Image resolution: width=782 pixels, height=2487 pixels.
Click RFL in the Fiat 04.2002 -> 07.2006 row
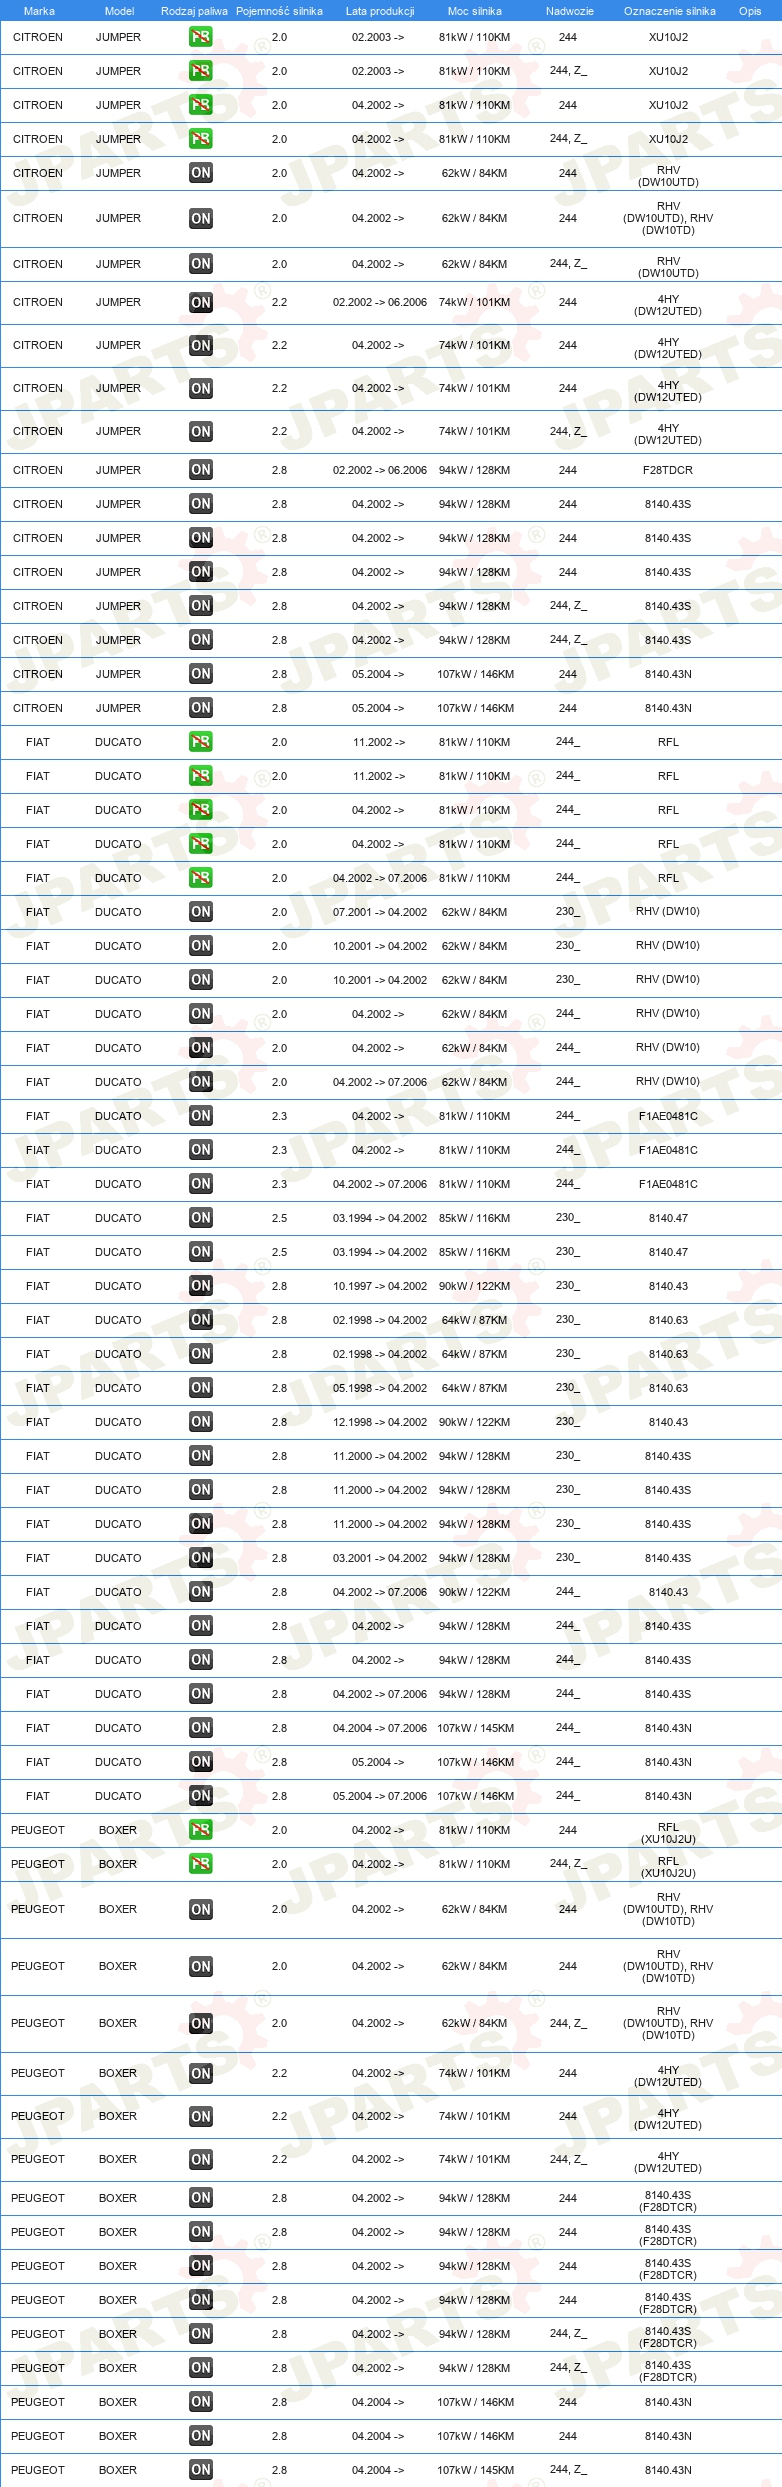[x=668, y=878]
